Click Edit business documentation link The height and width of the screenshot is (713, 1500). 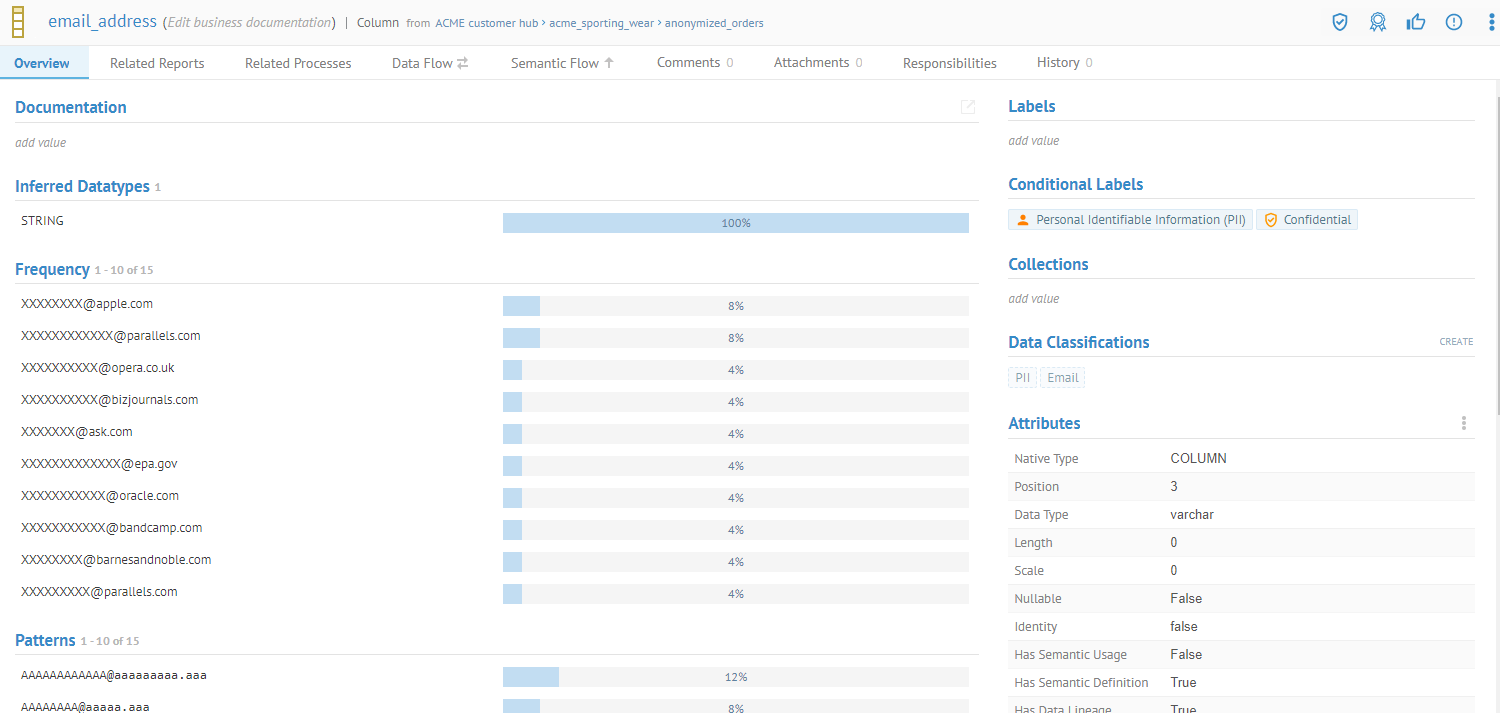[248, 22]
